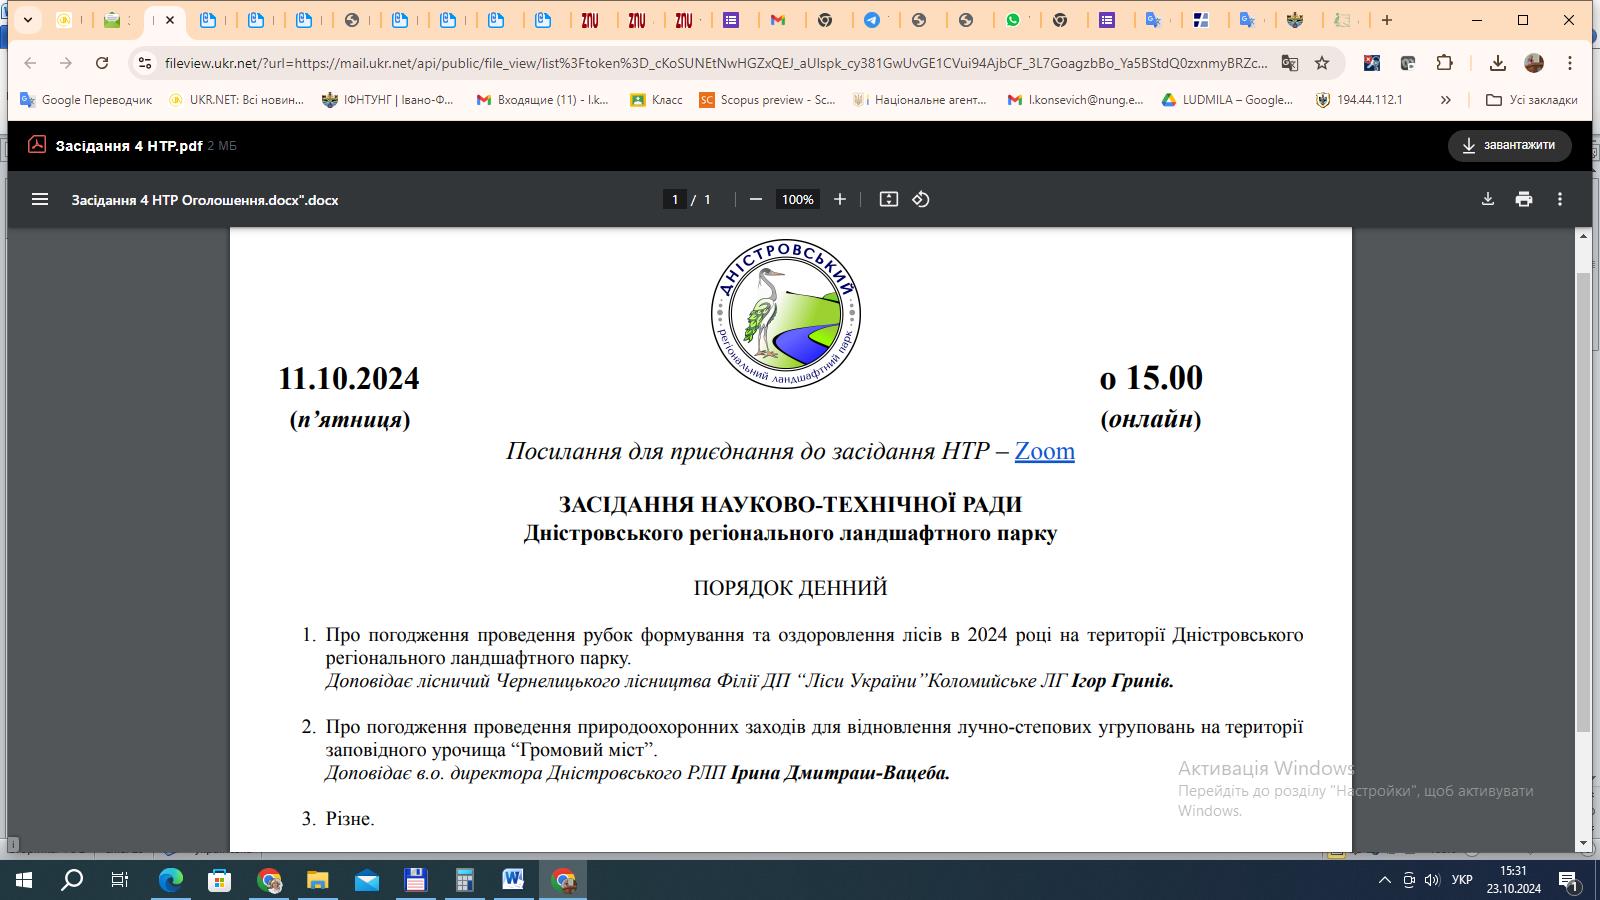Bookmark this page with the star icon

pos(1321,62)
